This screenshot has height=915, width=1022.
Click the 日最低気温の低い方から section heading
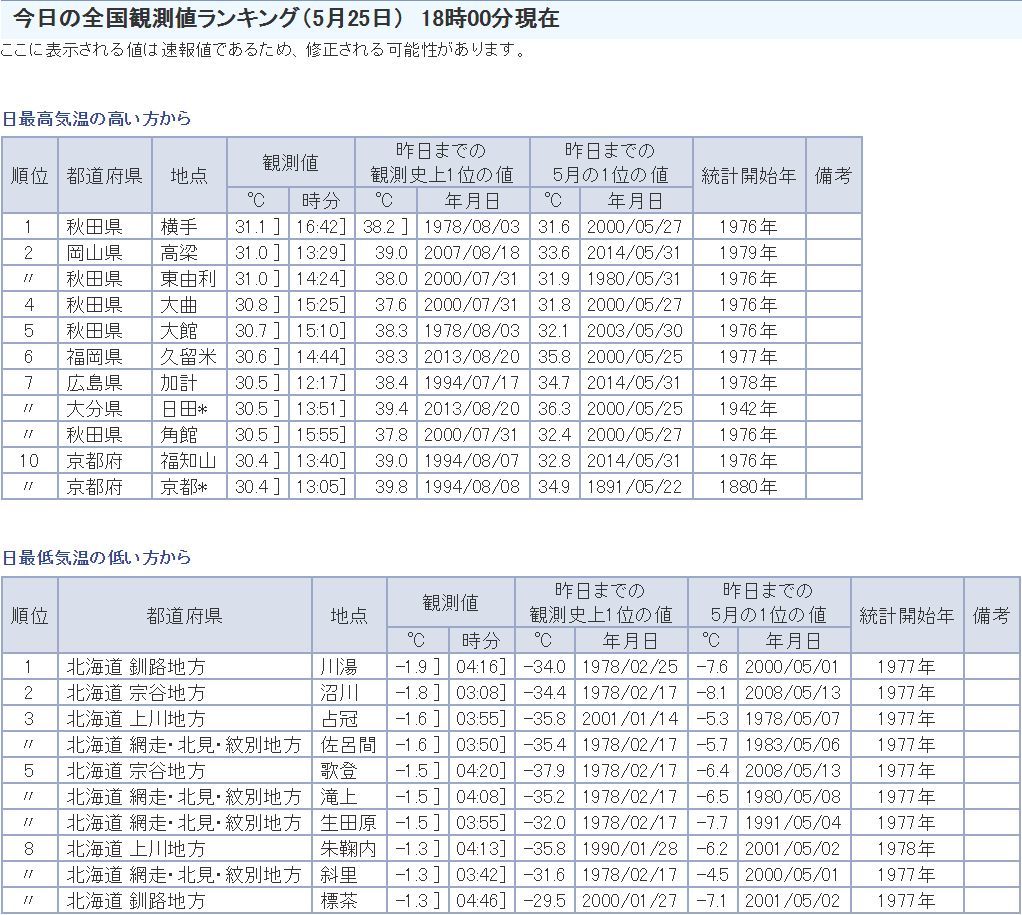click(96, 558)
